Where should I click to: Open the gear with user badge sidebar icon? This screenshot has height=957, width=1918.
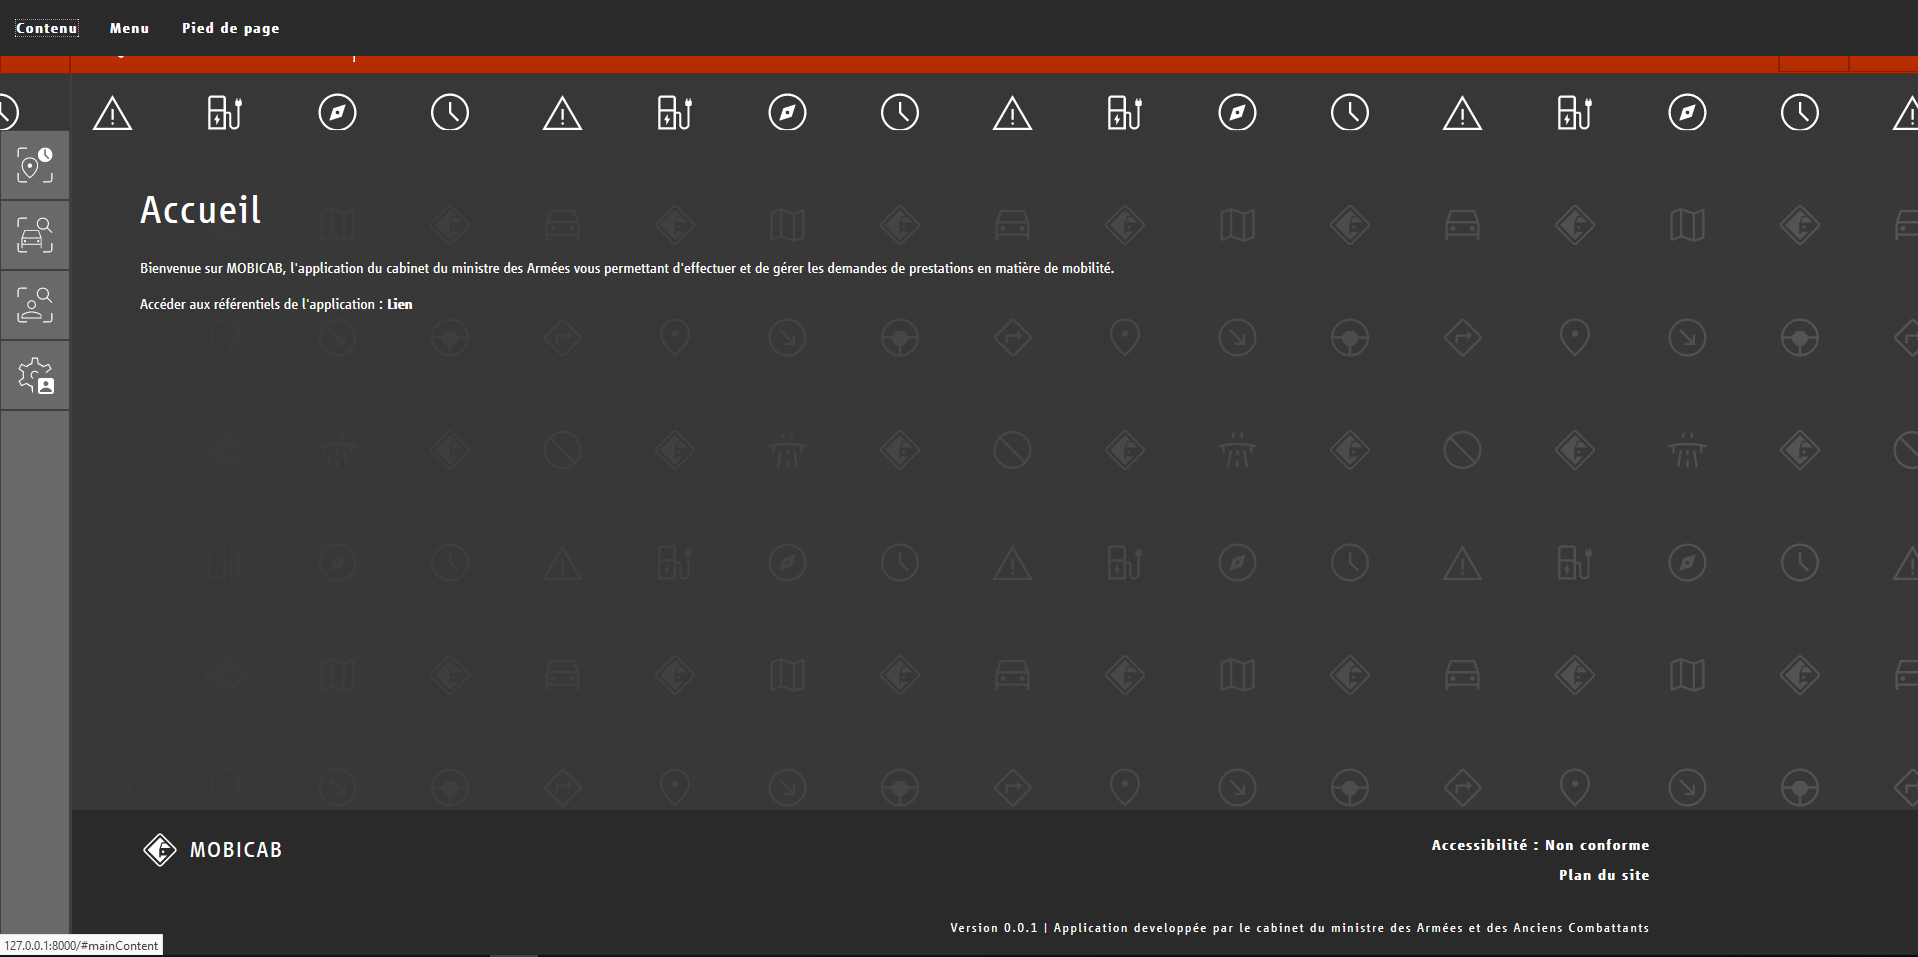pos(35,376)
